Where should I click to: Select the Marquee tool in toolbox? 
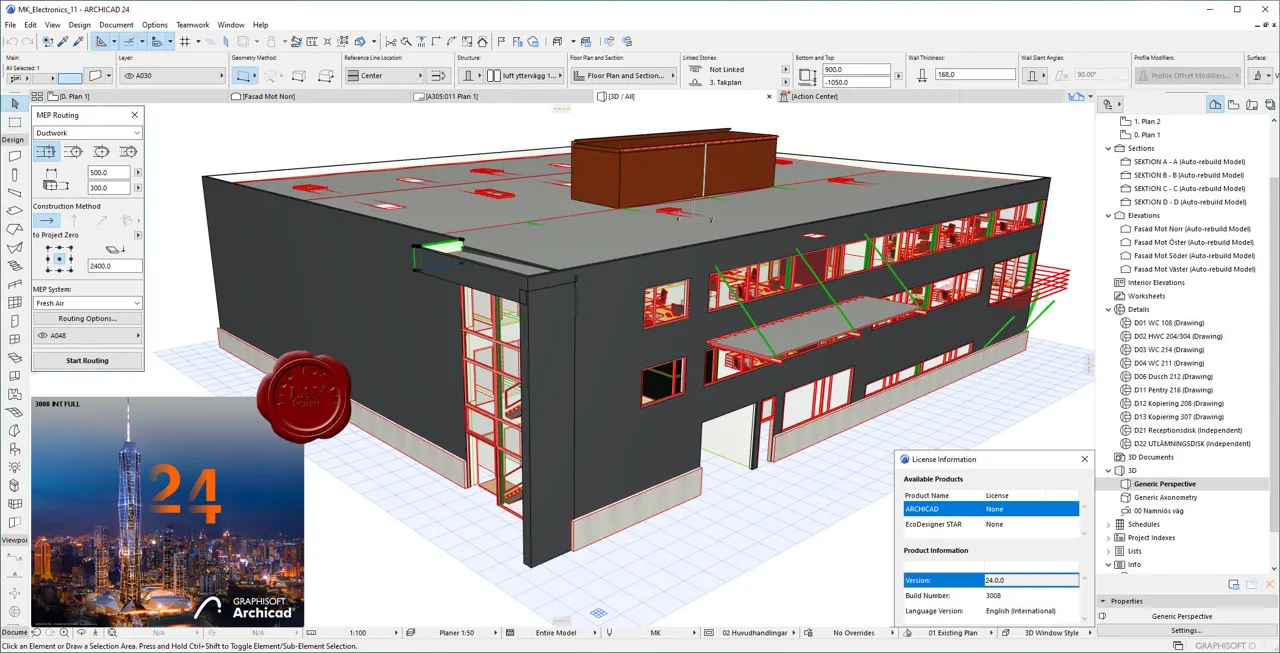click(x=14, y=122)
